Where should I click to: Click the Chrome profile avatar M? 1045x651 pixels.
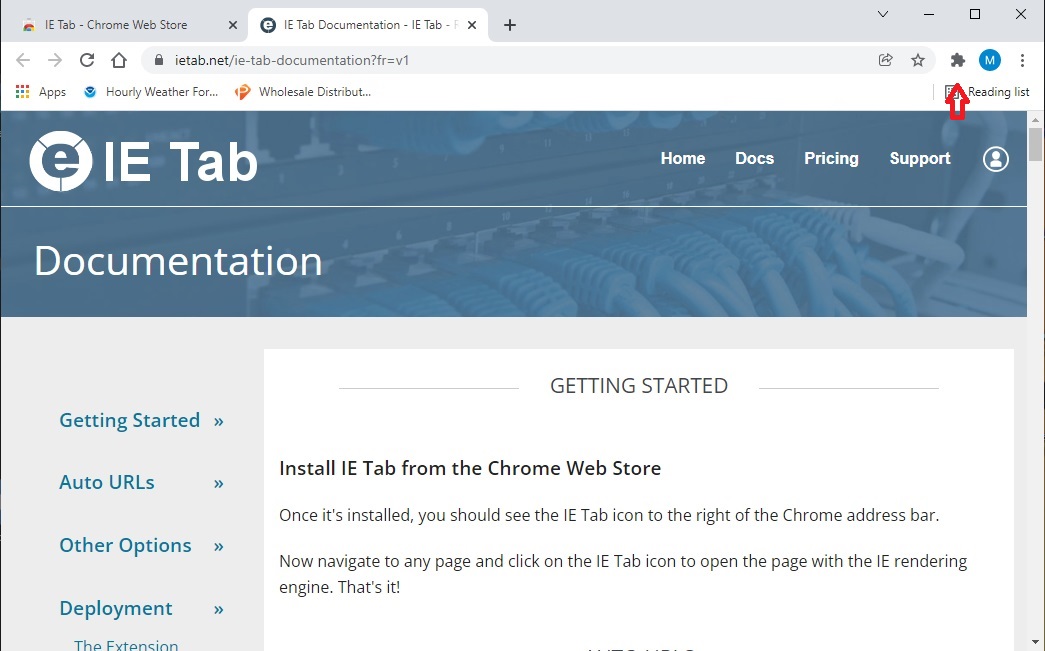[989, 60]
